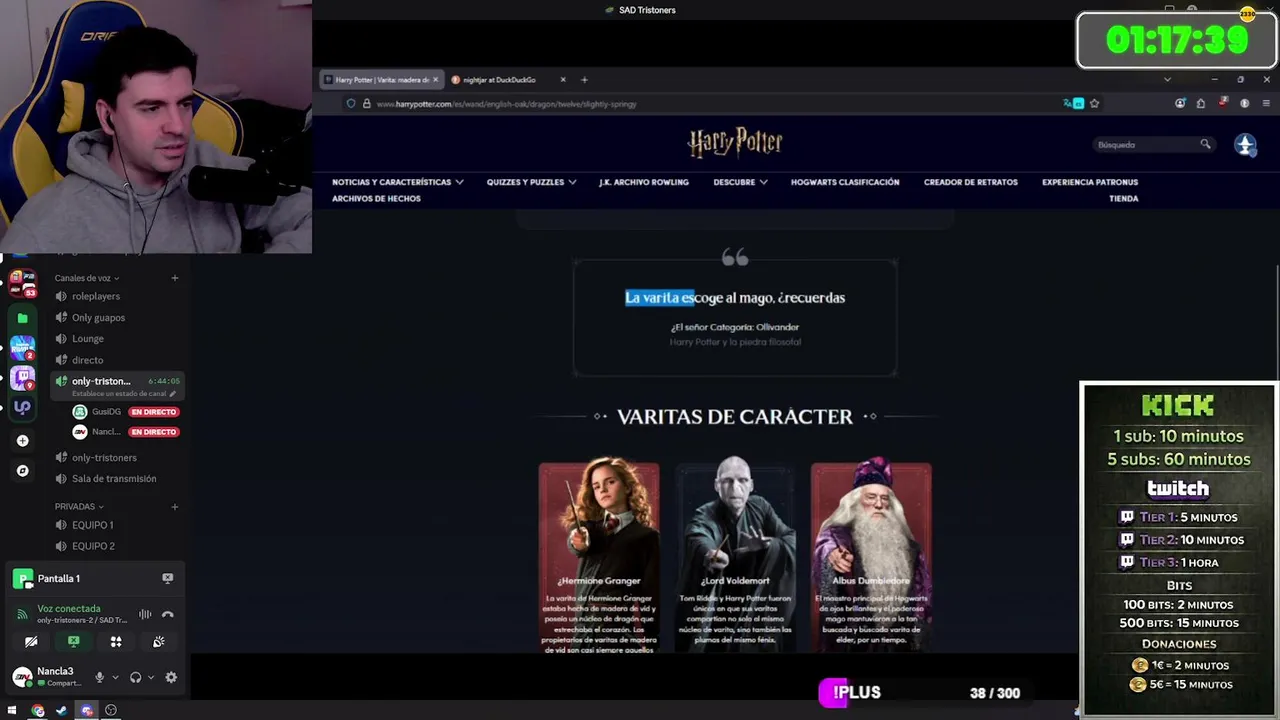Image resolution: width=1280 pixels, height=720 pixels.
Task: Expand Quizzes y Puzzles menu
Action: click(531, 182)
